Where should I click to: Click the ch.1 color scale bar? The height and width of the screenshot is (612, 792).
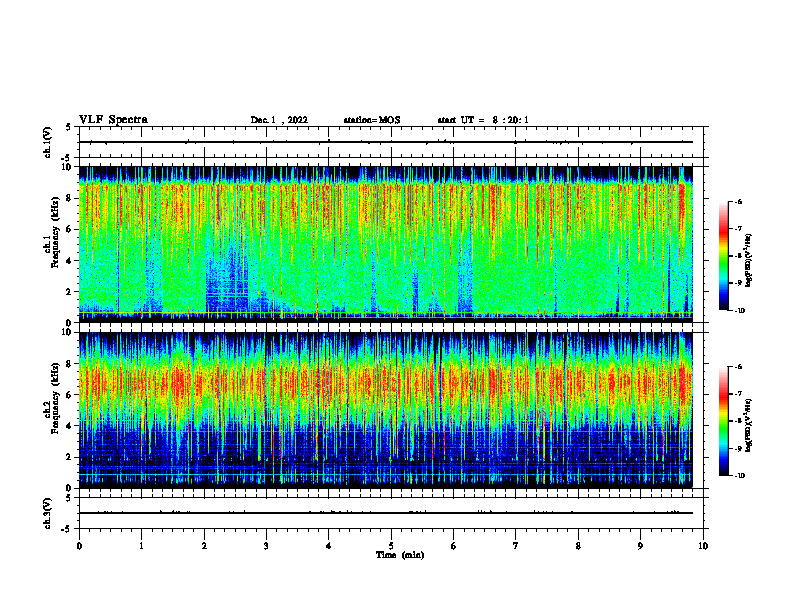(724, 256)
